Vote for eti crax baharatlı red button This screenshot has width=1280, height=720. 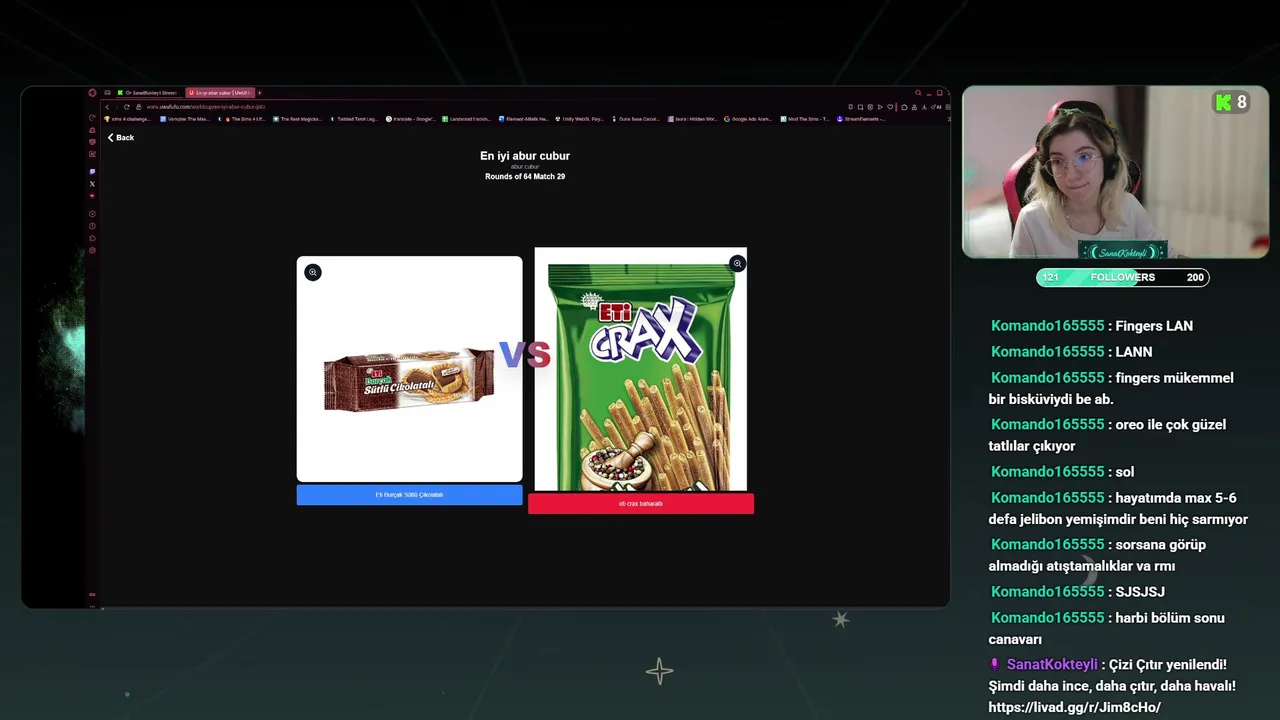pyautogui.click(x=640, y=504)
